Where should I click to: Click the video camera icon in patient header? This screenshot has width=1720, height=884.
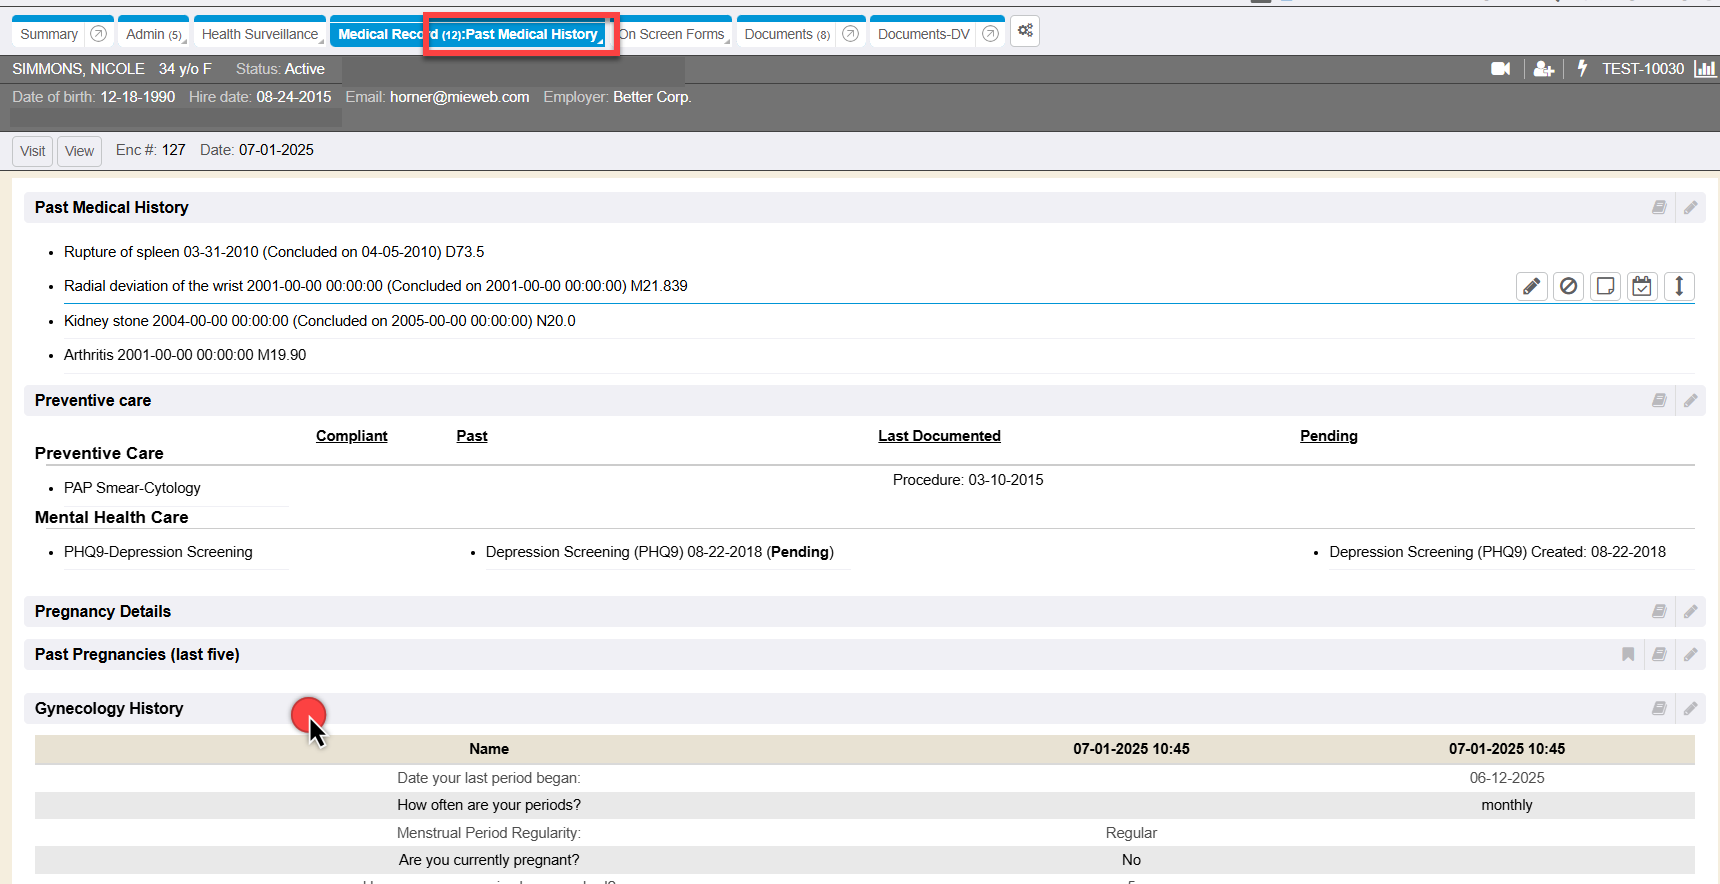pos(1500,69)
